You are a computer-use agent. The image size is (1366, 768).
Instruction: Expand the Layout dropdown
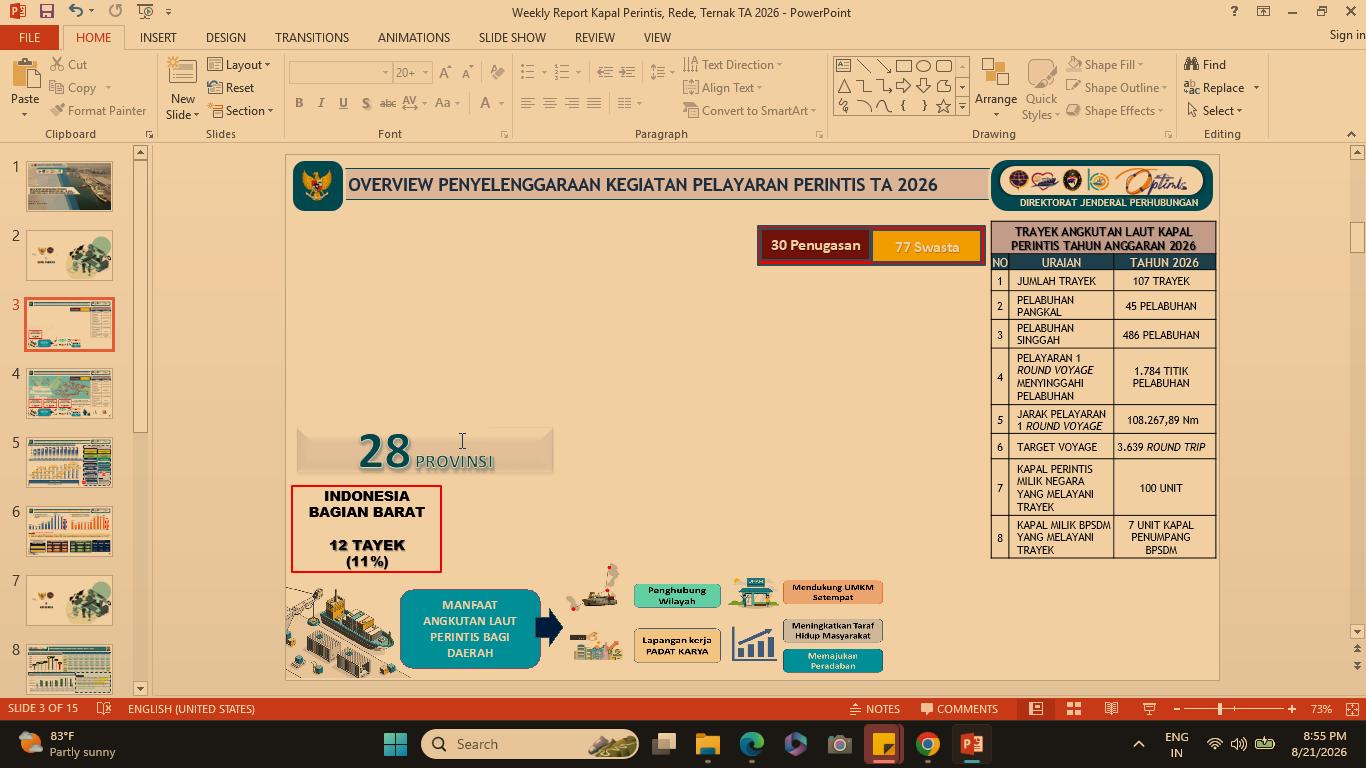coord(239,64)
